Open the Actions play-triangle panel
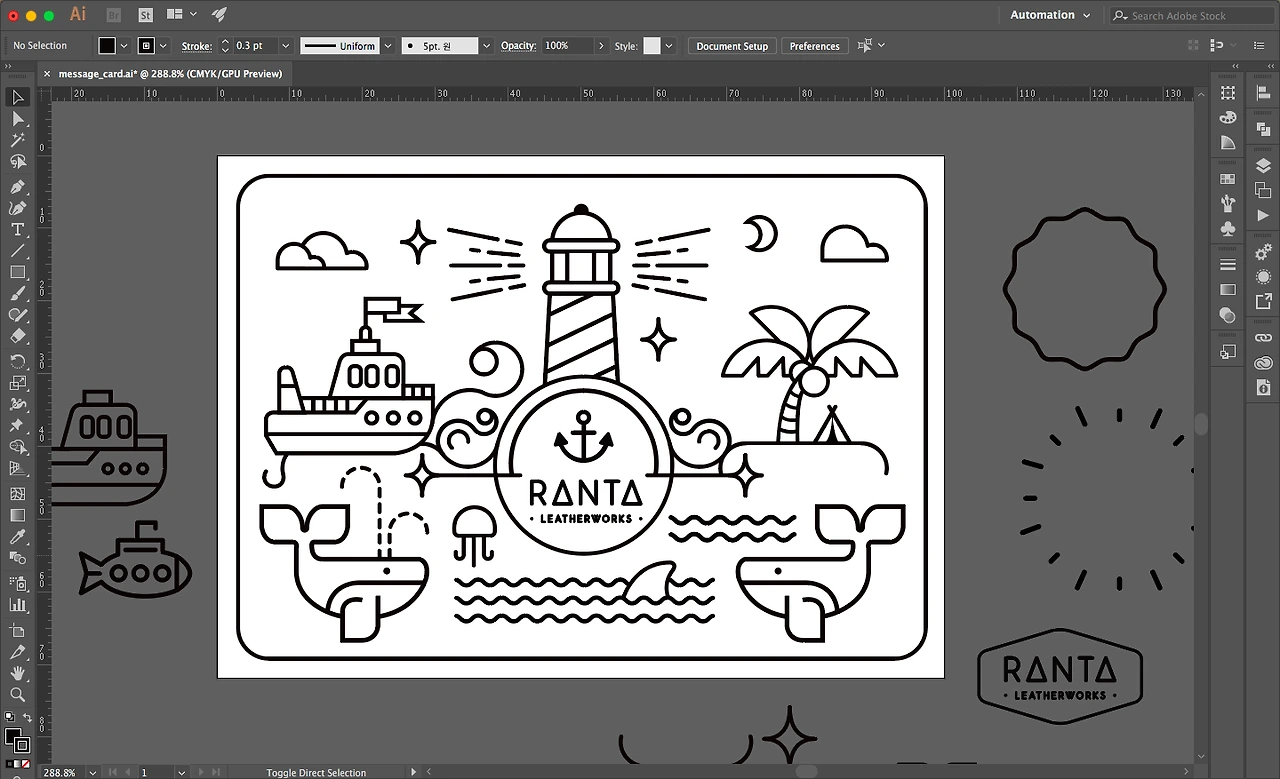The width and height of the screenshot is (1280, 779). 1264,215
